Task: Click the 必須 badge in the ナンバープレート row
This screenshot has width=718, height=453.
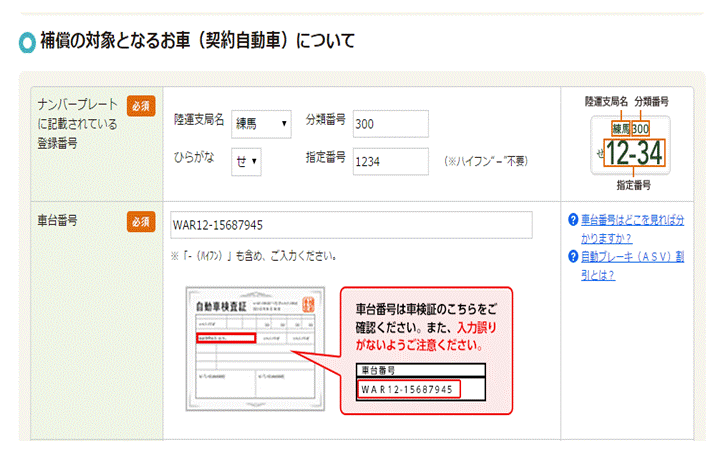Action: coord(140,106)
